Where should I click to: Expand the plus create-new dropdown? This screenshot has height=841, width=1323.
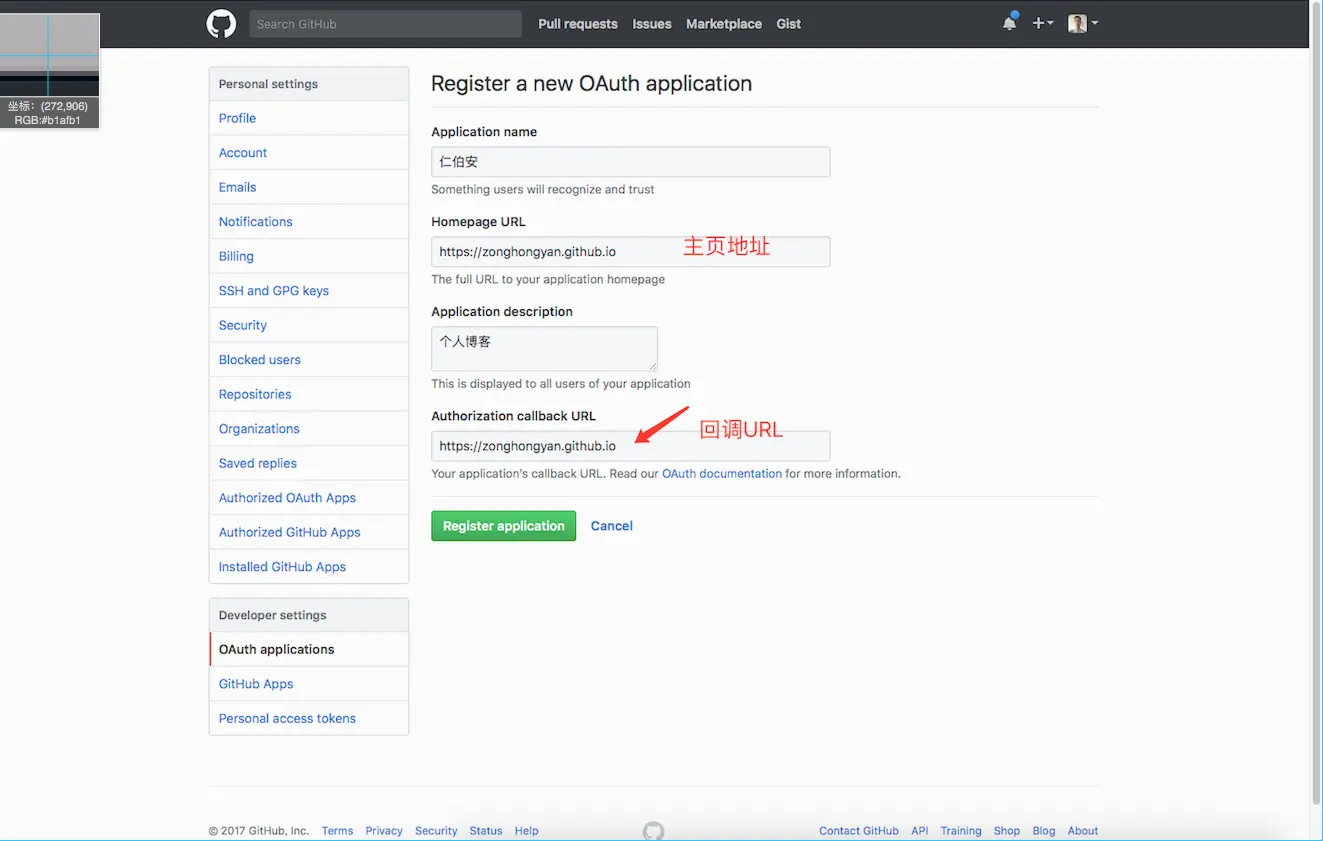[x=1043, y=23]
